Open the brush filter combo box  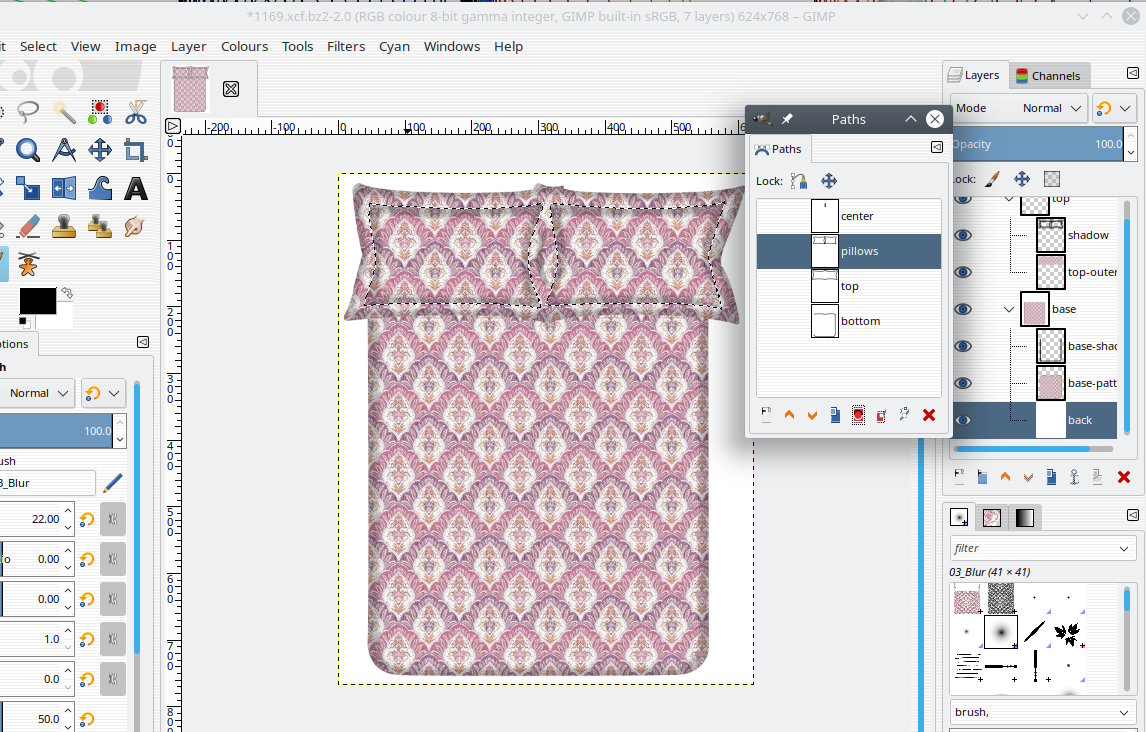coord(1042,548)
